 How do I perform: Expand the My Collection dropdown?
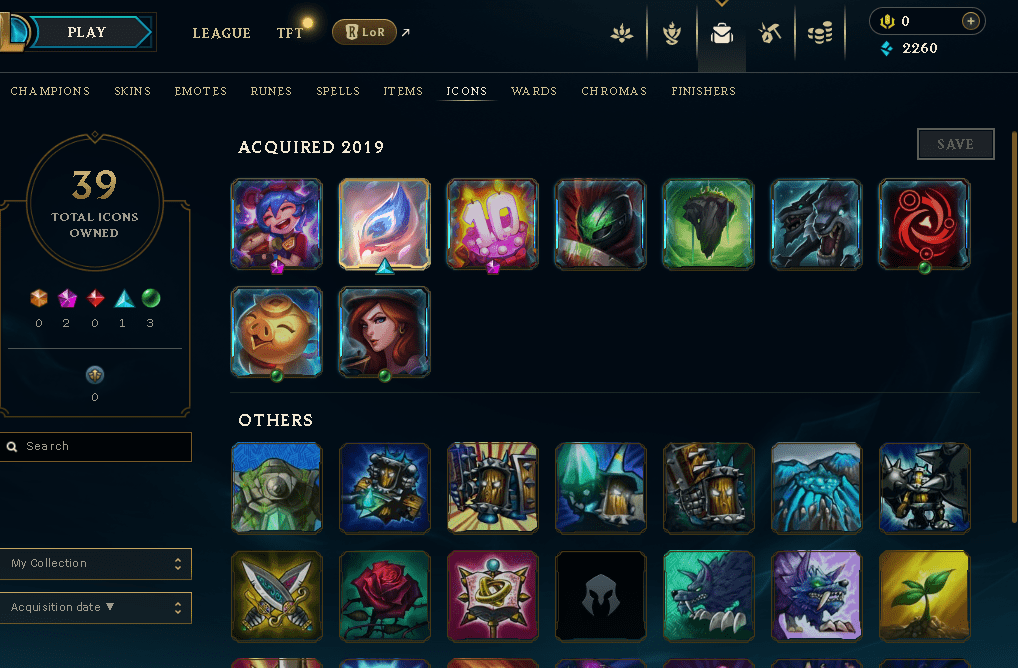[95, 563]
